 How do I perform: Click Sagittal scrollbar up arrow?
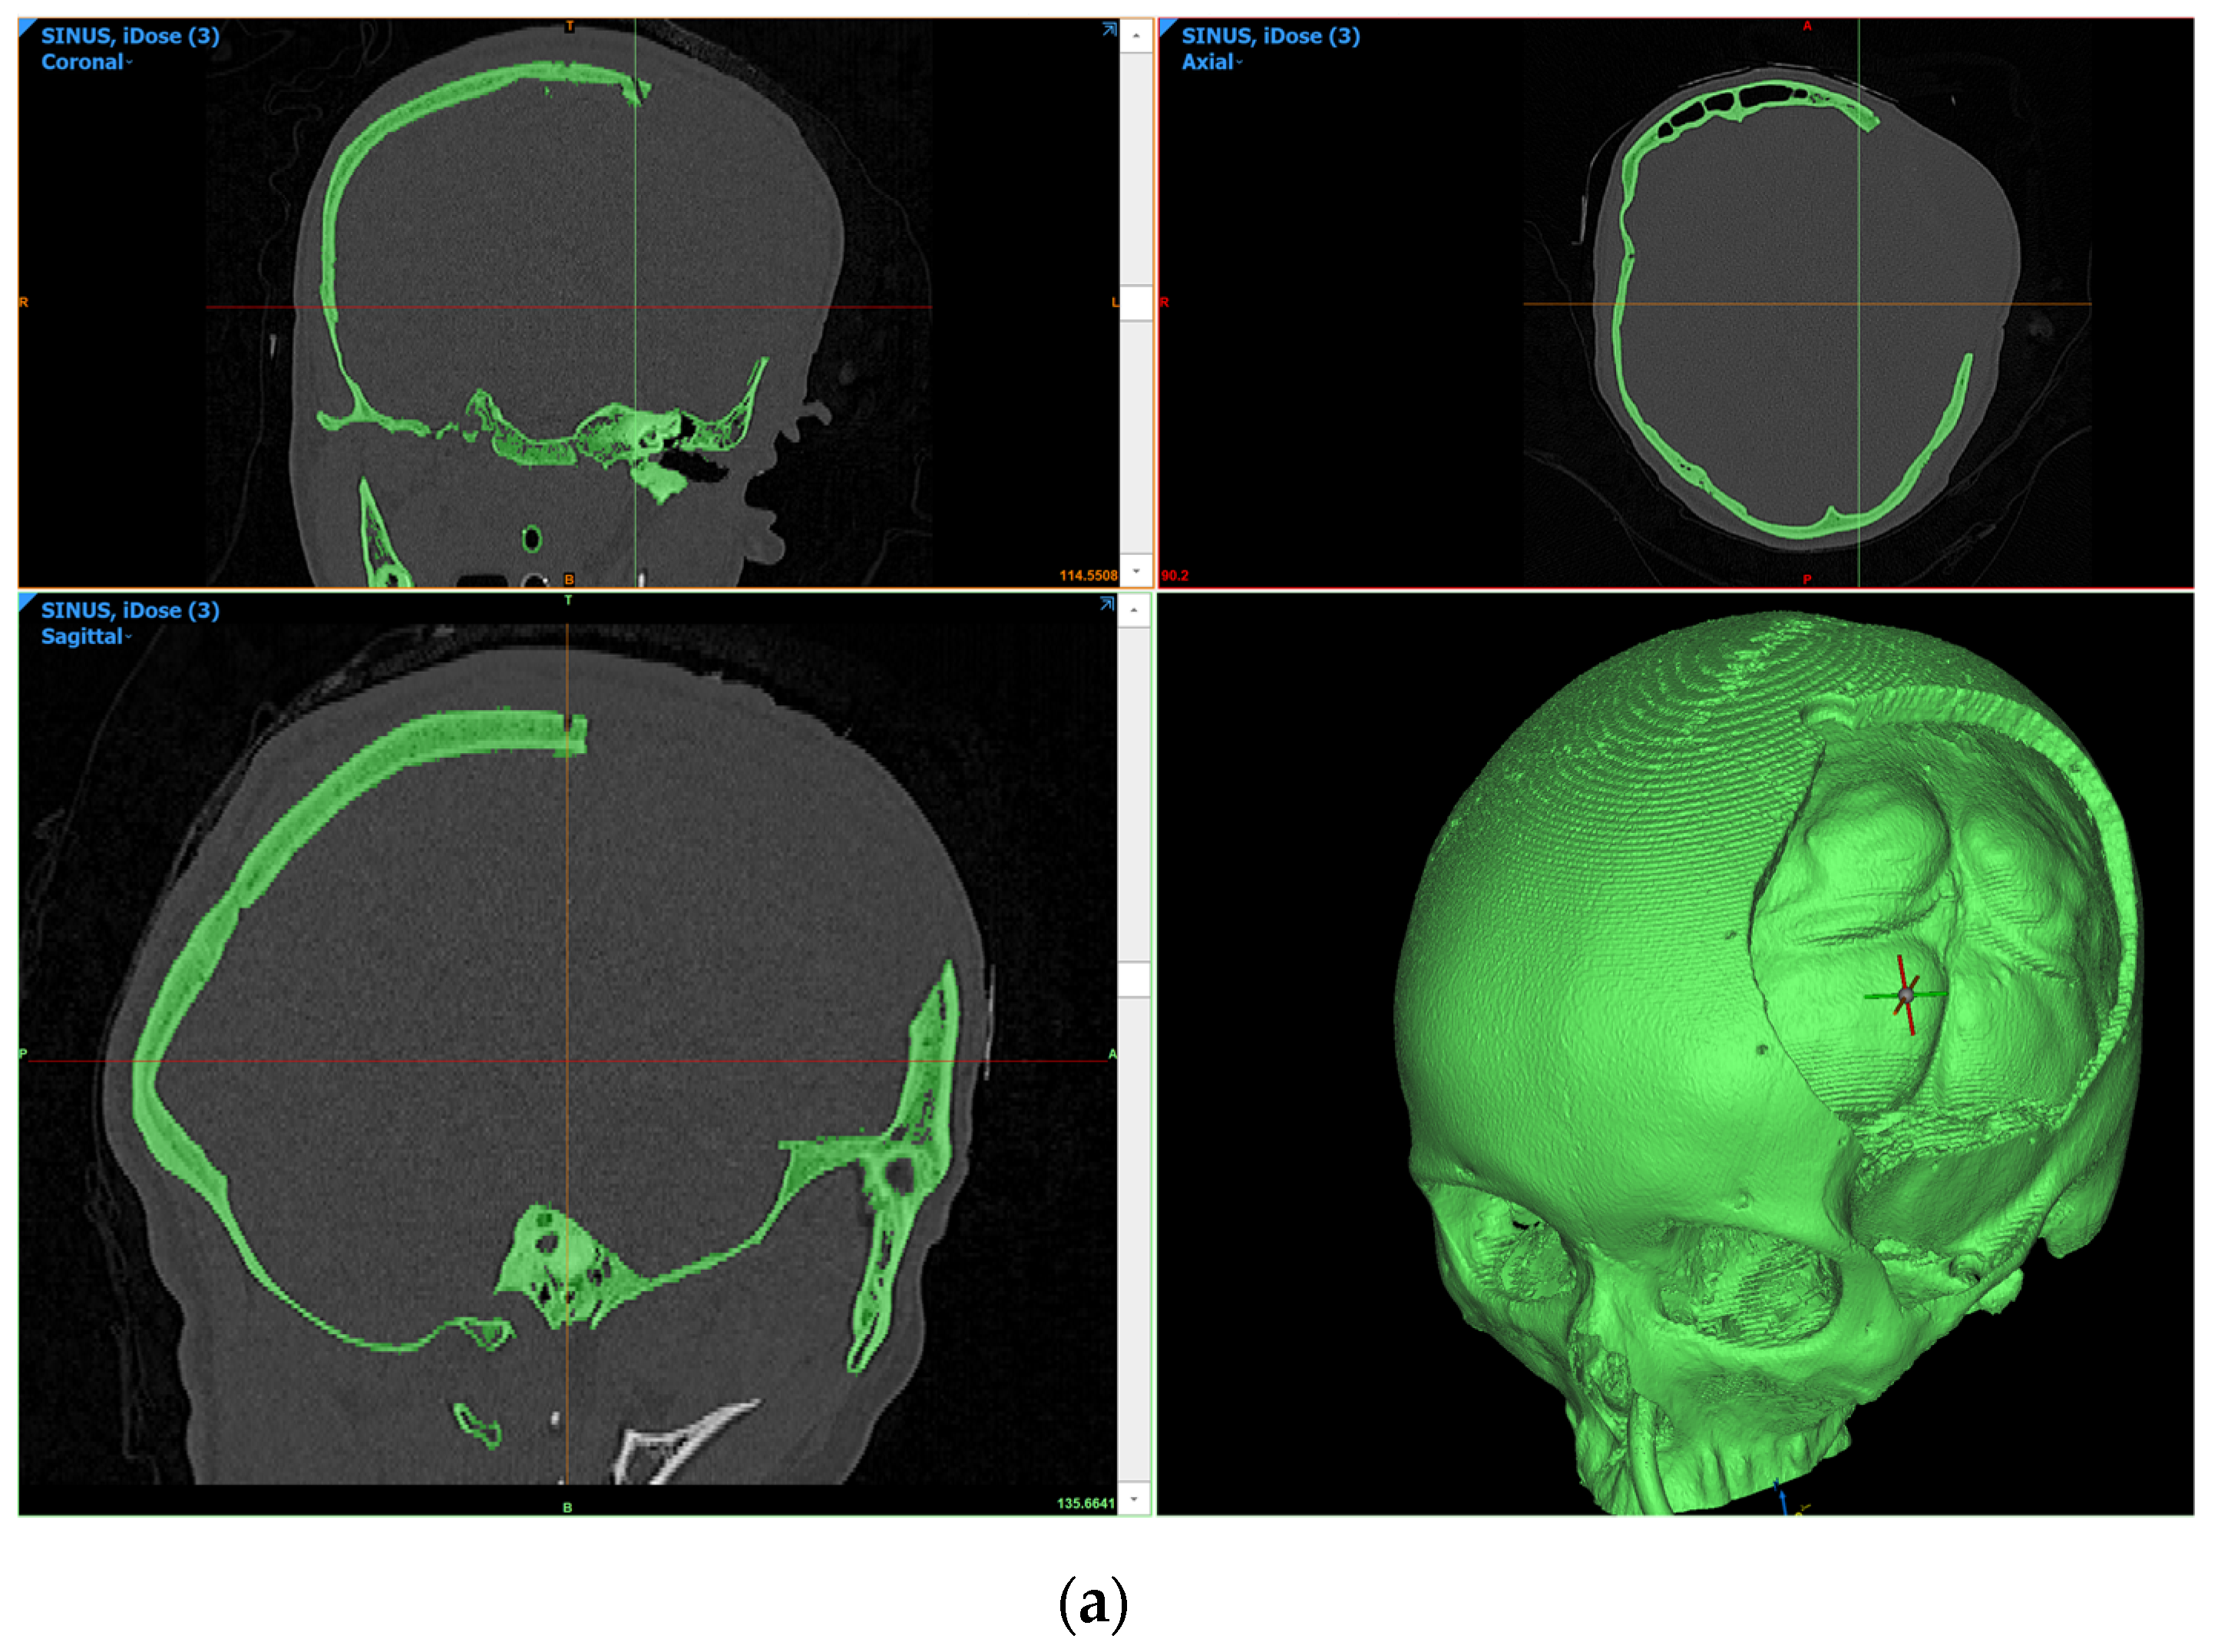point(1134,610)
